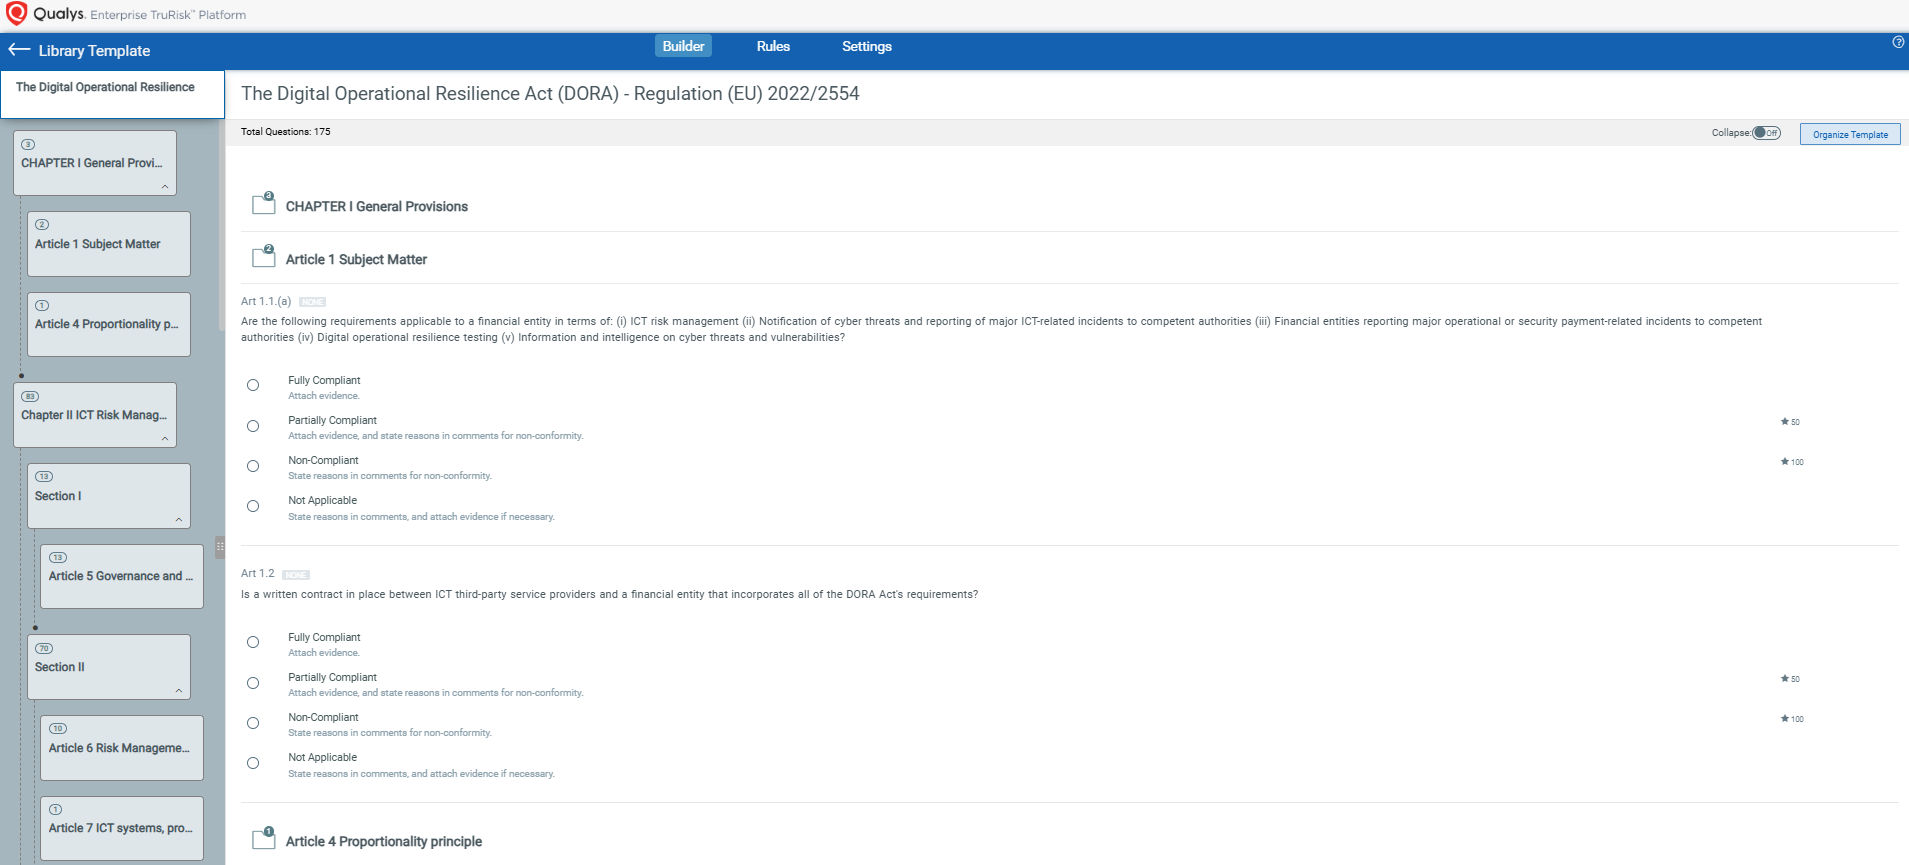
Task: Open the help question mark icon
Action: coord(1898,42)
